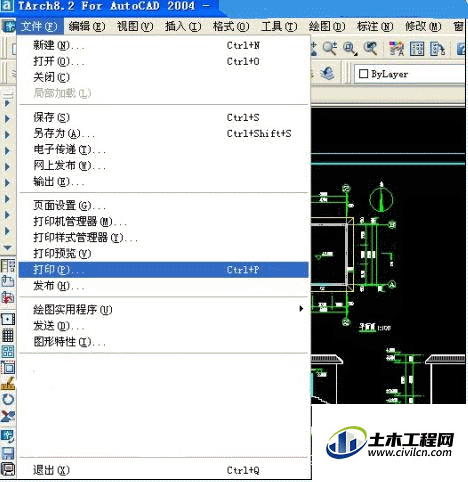Open the 插入(I) menu

[x=183, y=26]
